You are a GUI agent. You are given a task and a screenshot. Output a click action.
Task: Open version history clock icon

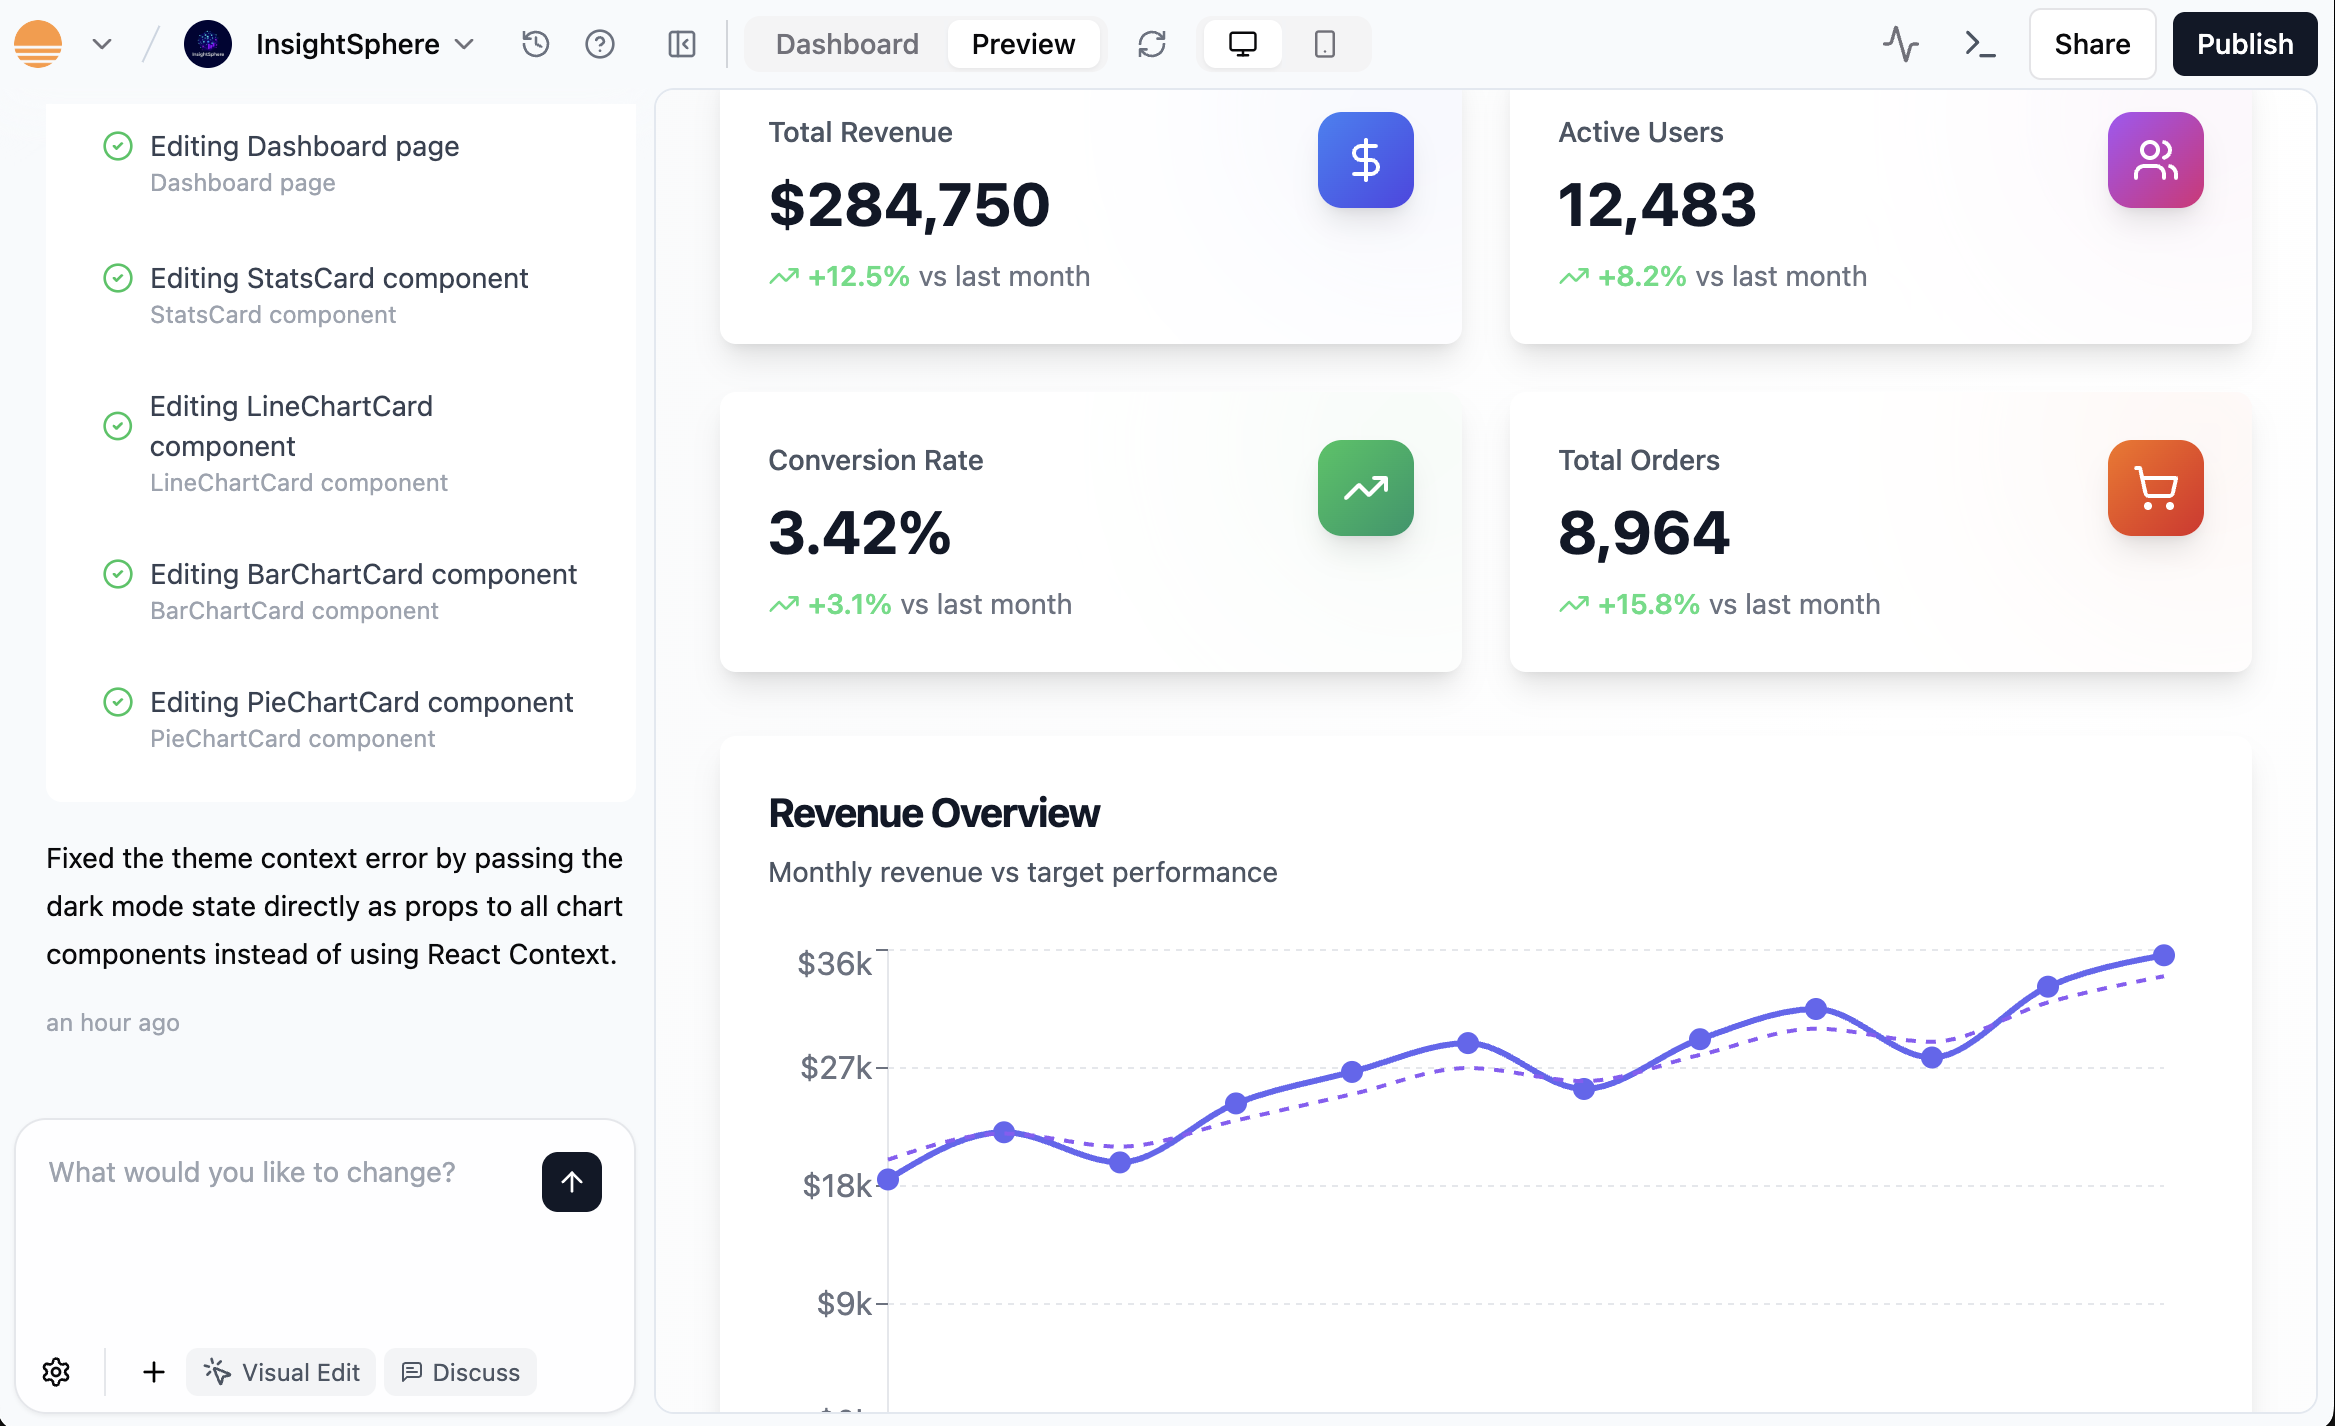536,44
